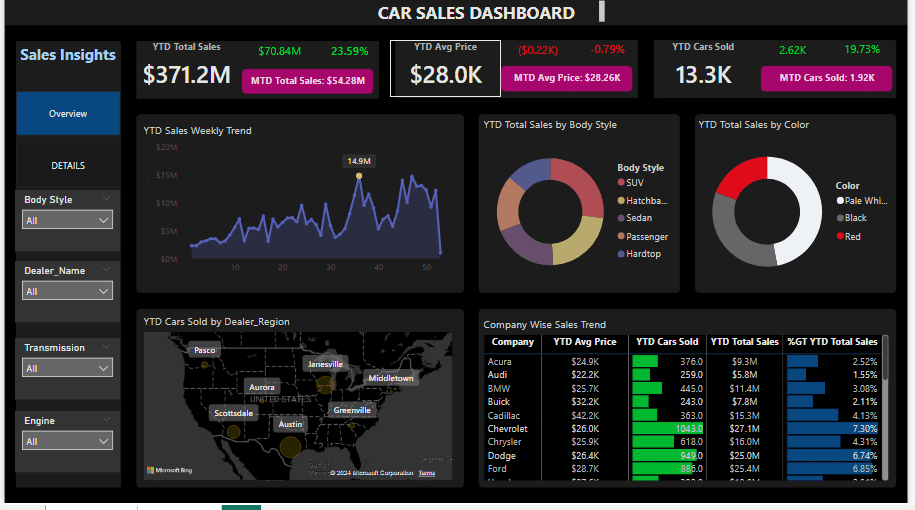This screenshot has height=510, width=915.
Task: Select Hardtop legend marker in Body Style
Action: [621, 254]
